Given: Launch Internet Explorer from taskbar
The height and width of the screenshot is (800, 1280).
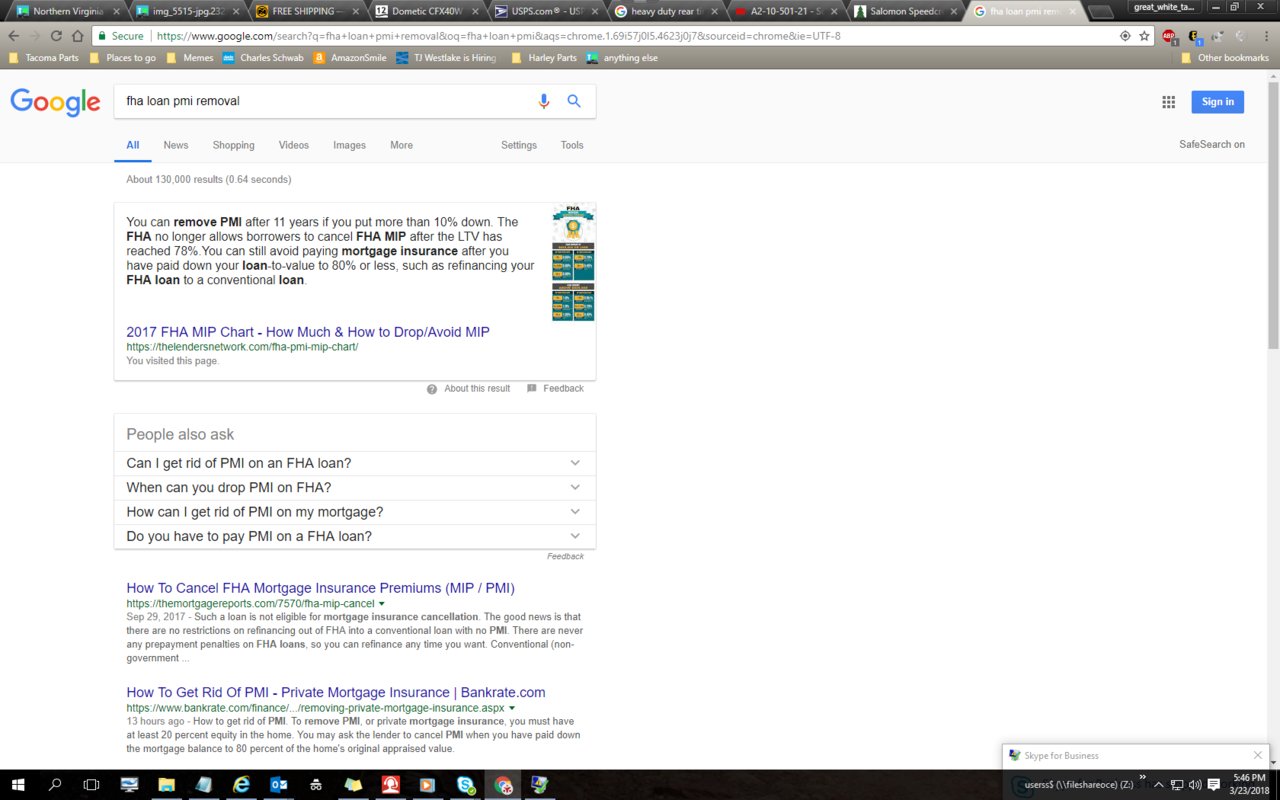Looking at the screenshot, I should coord(241,785).
